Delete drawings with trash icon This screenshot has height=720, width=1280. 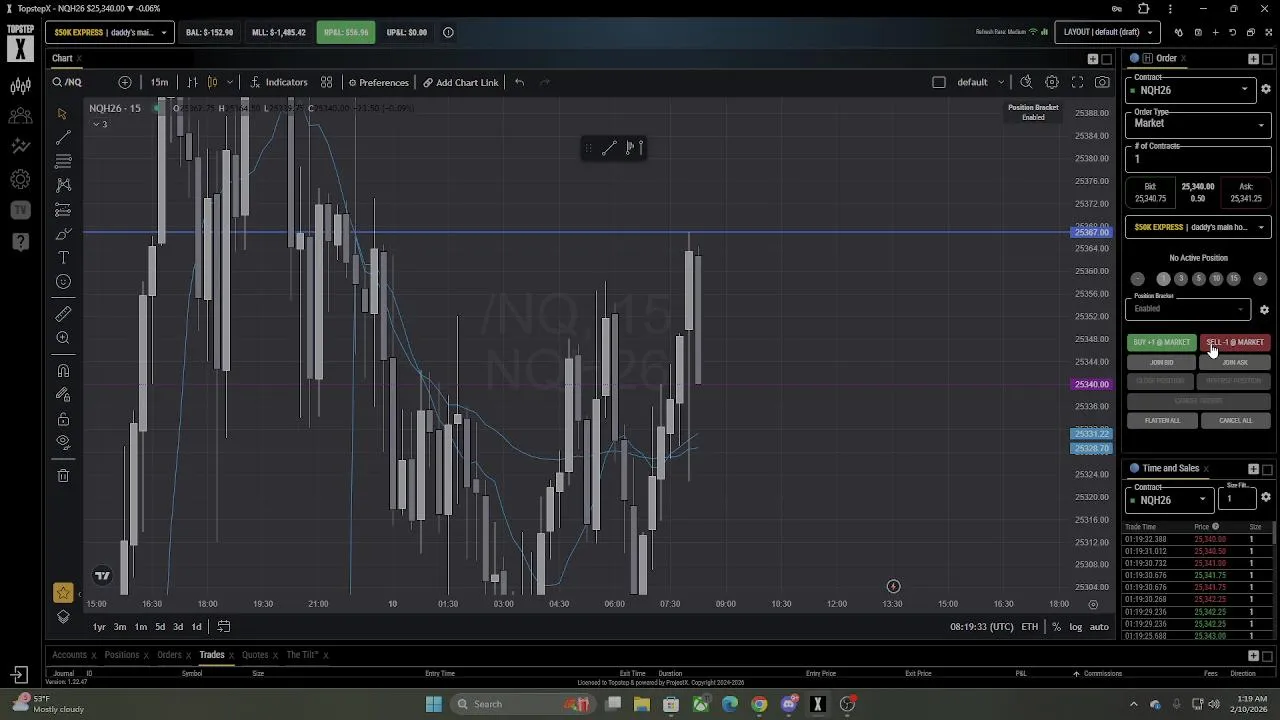coord(63,476)
